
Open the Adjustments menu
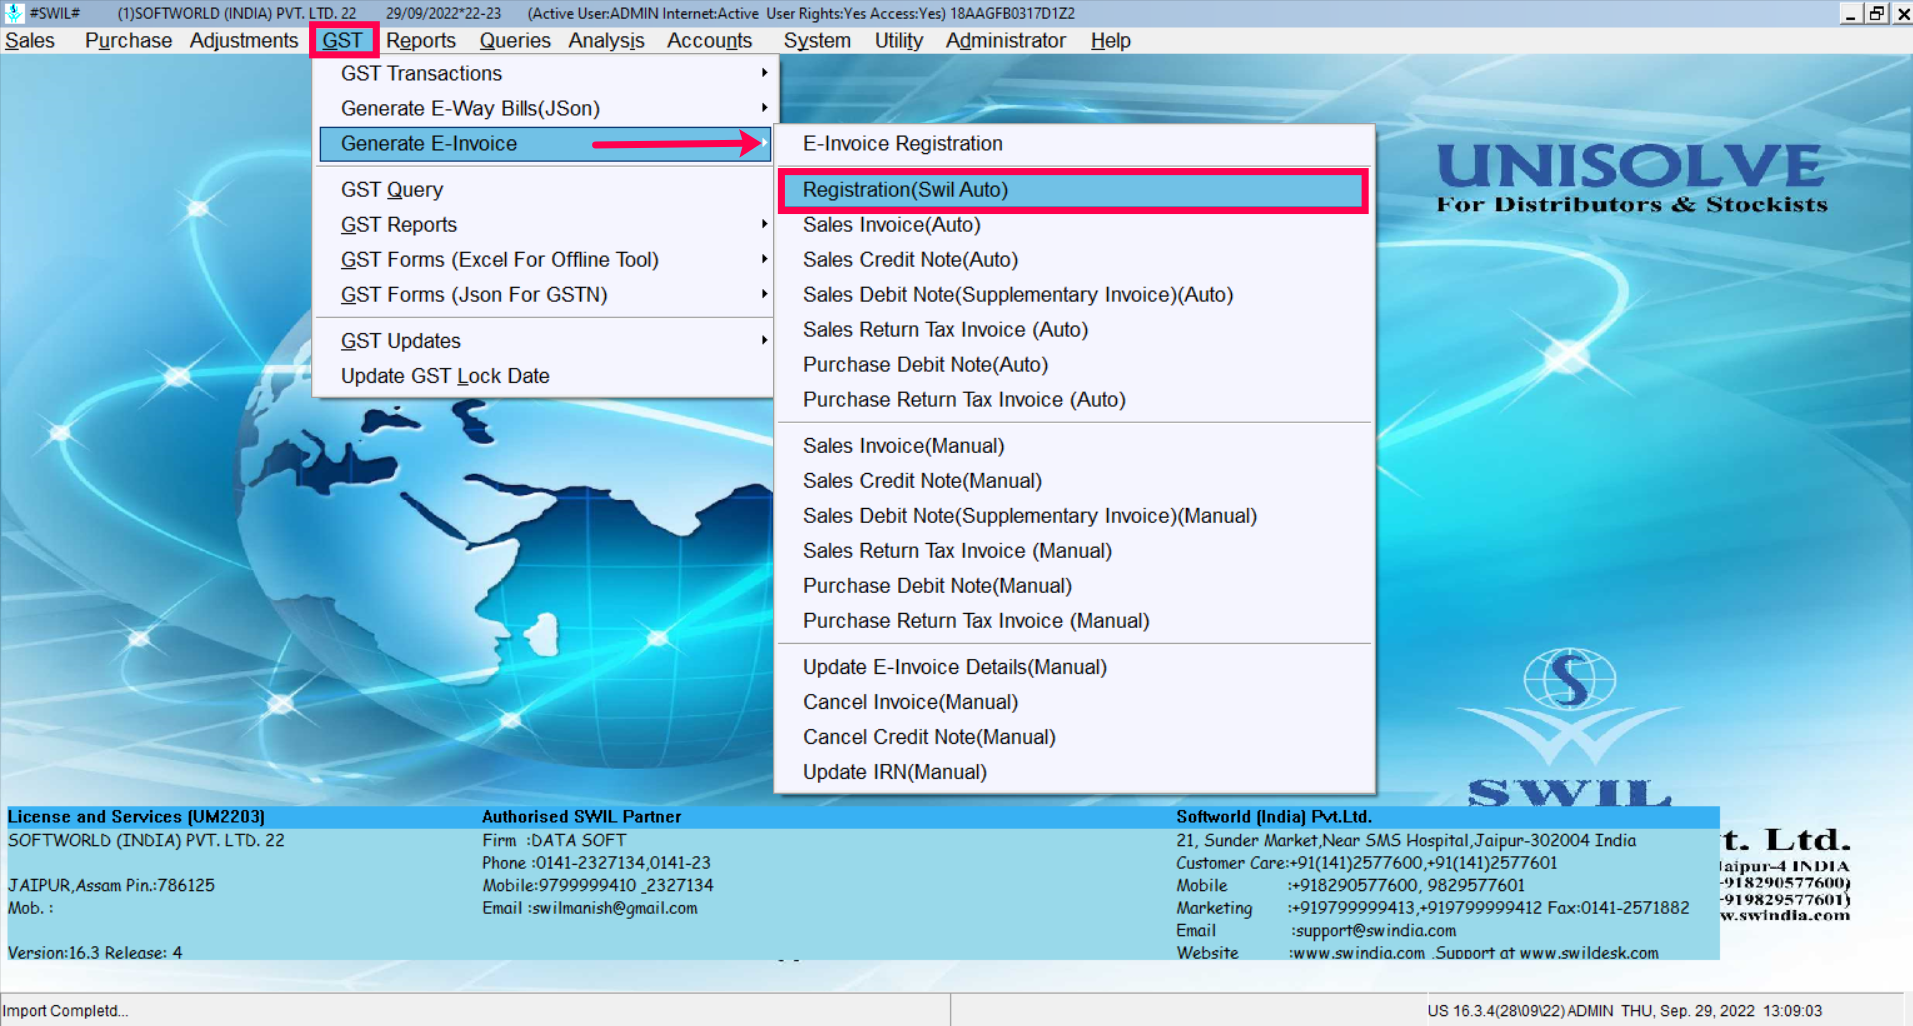coord(244,41)
